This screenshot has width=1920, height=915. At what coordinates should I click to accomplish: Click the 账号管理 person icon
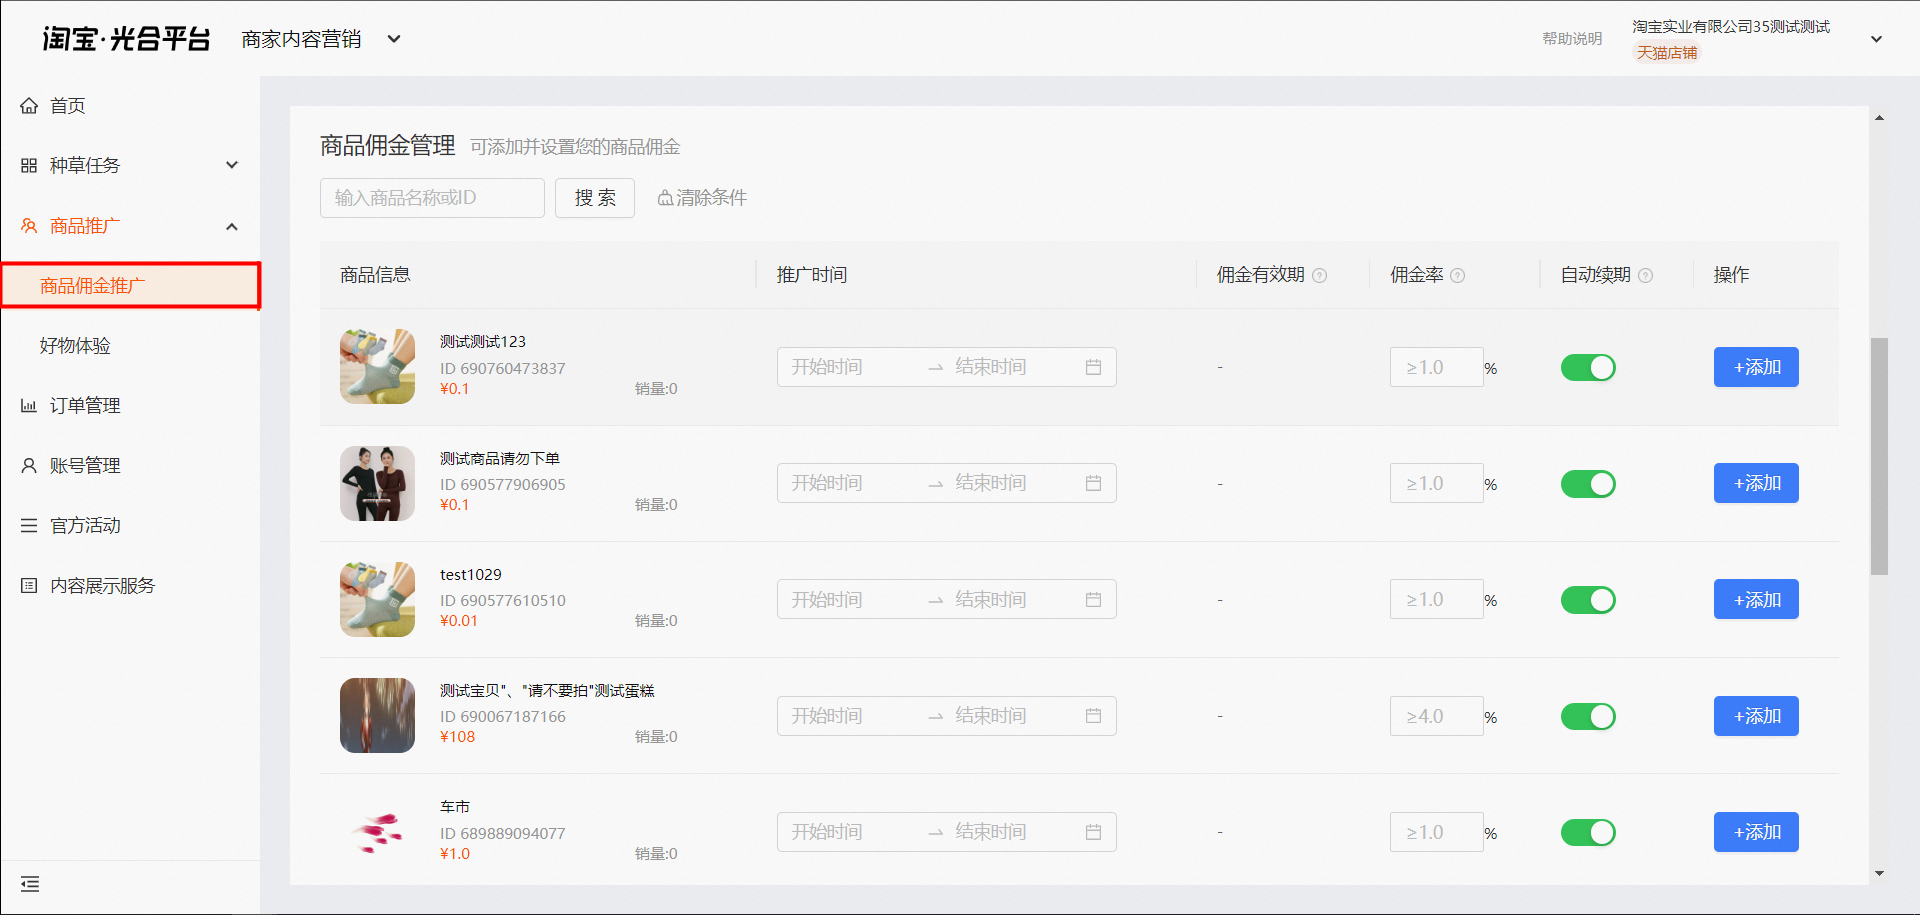[x=29, y=466]
